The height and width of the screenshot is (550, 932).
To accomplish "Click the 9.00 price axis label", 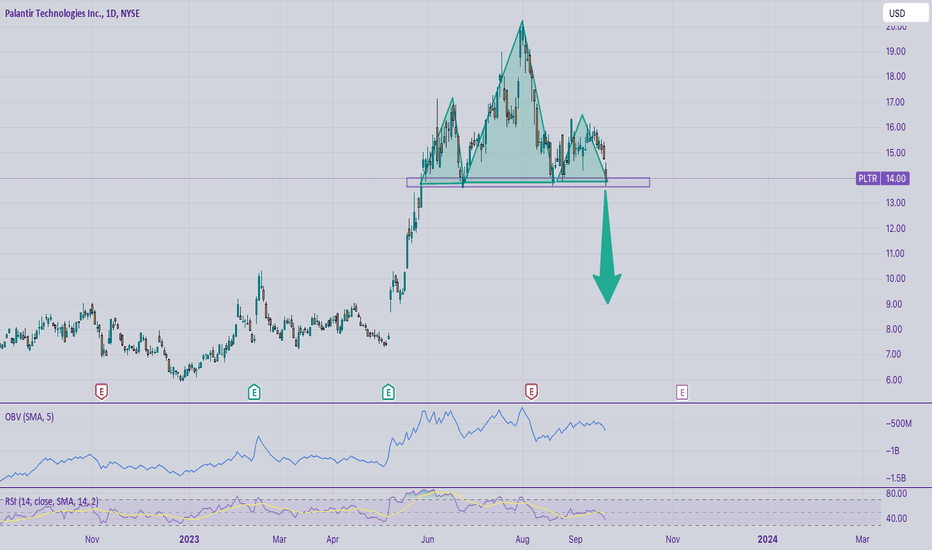I will pos(894,304).
